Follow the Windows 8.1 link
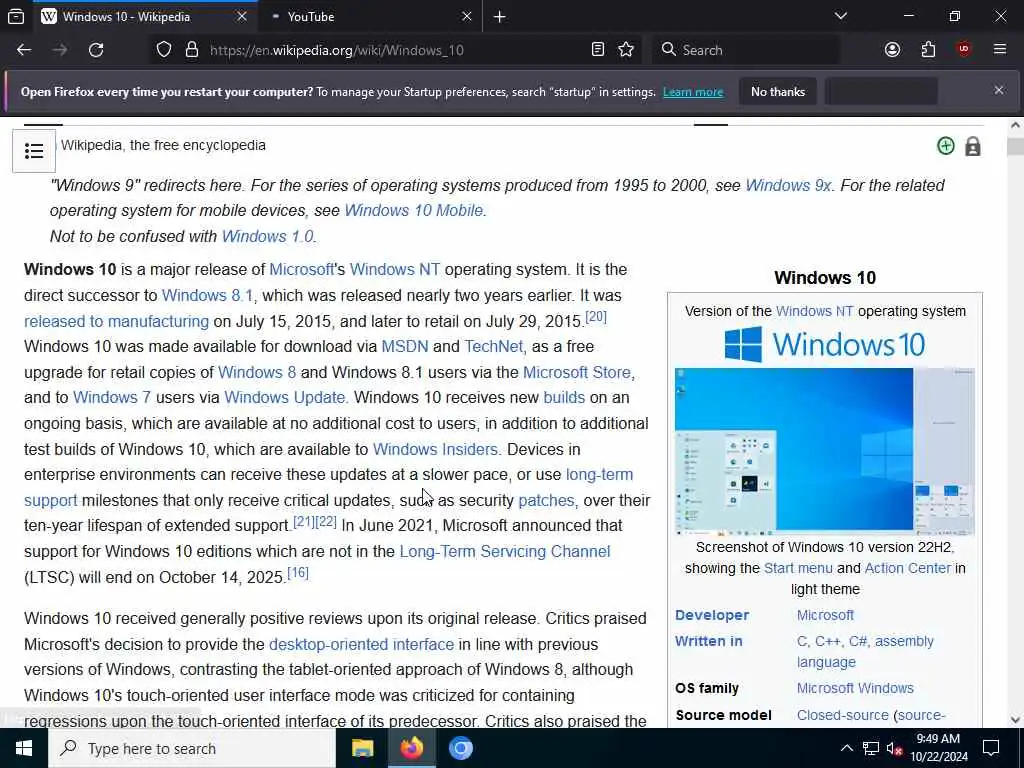This screenshot has width=1024, height=768. 207,295
